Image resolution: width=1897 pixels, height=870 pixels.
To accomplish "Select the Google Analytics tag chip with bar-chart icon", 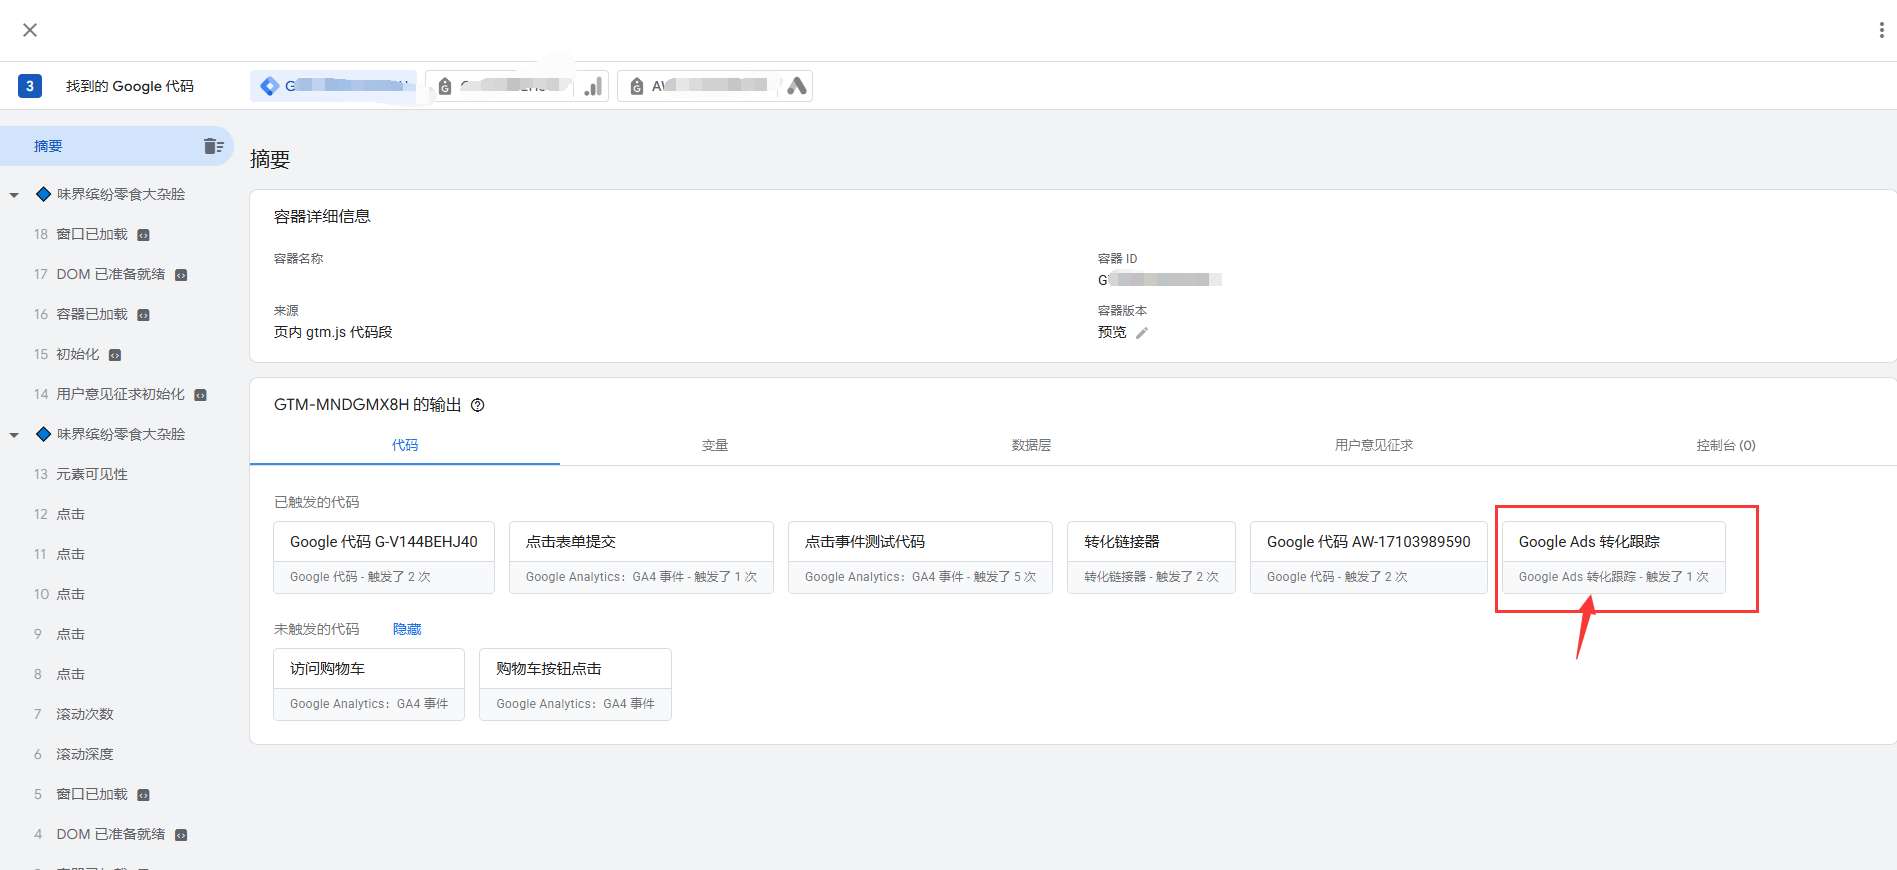I will (517, 86).
